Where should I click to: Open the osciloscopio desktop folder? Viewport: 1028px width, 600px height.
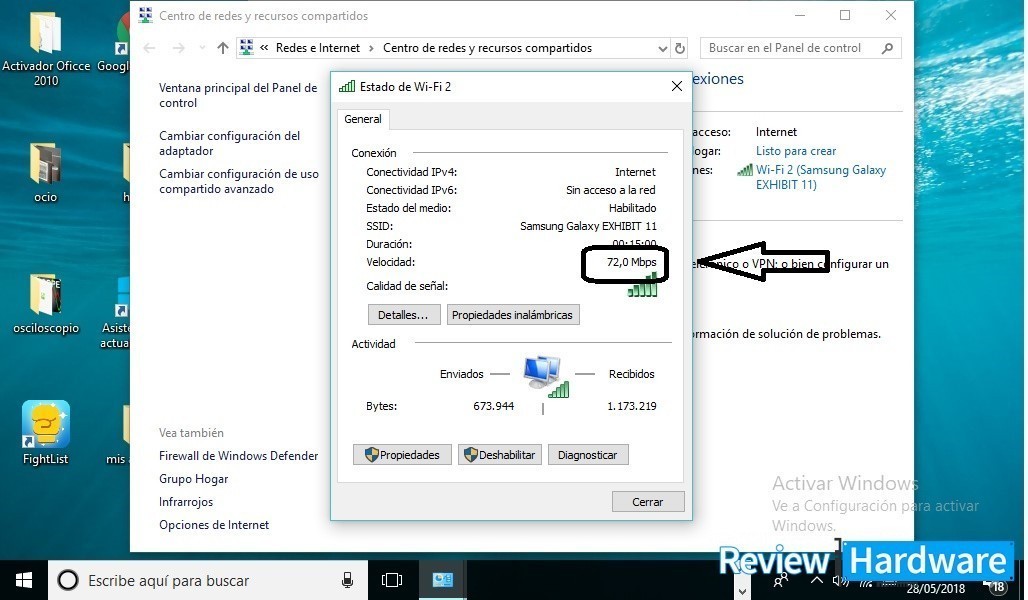tap(46, 303)
